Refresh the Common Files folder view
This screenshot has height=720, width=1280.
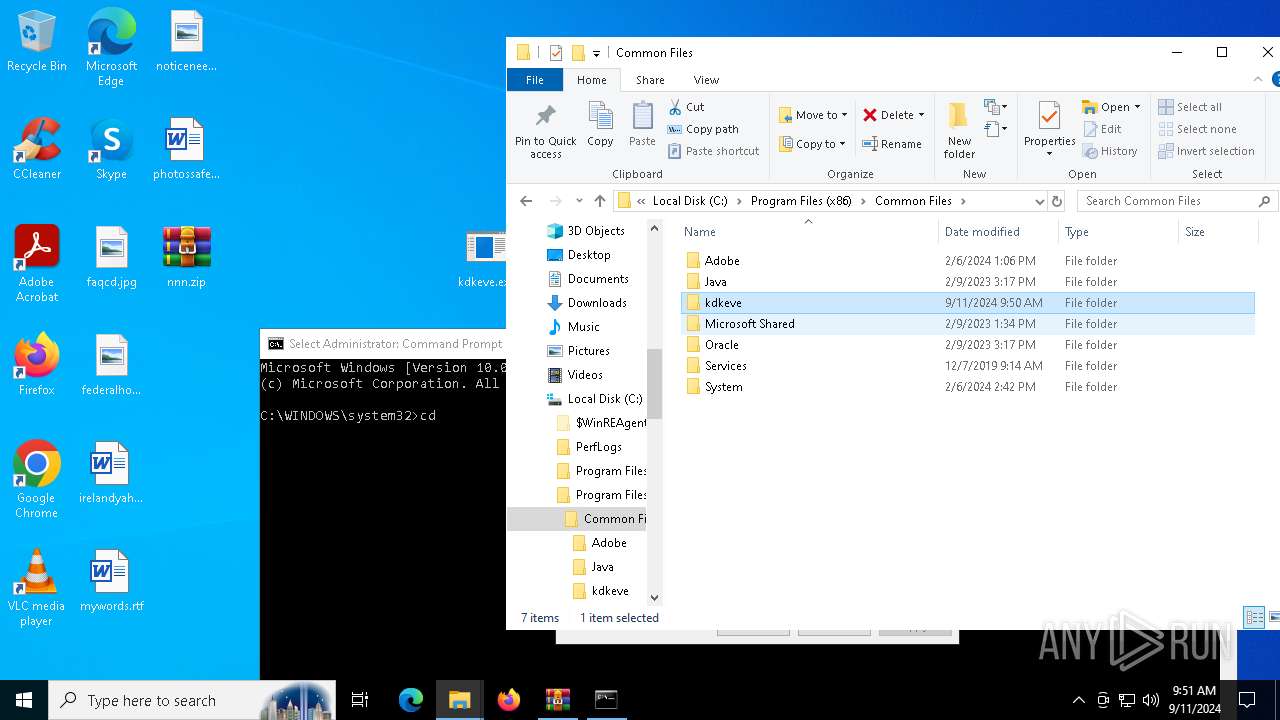pos(1057,201)
